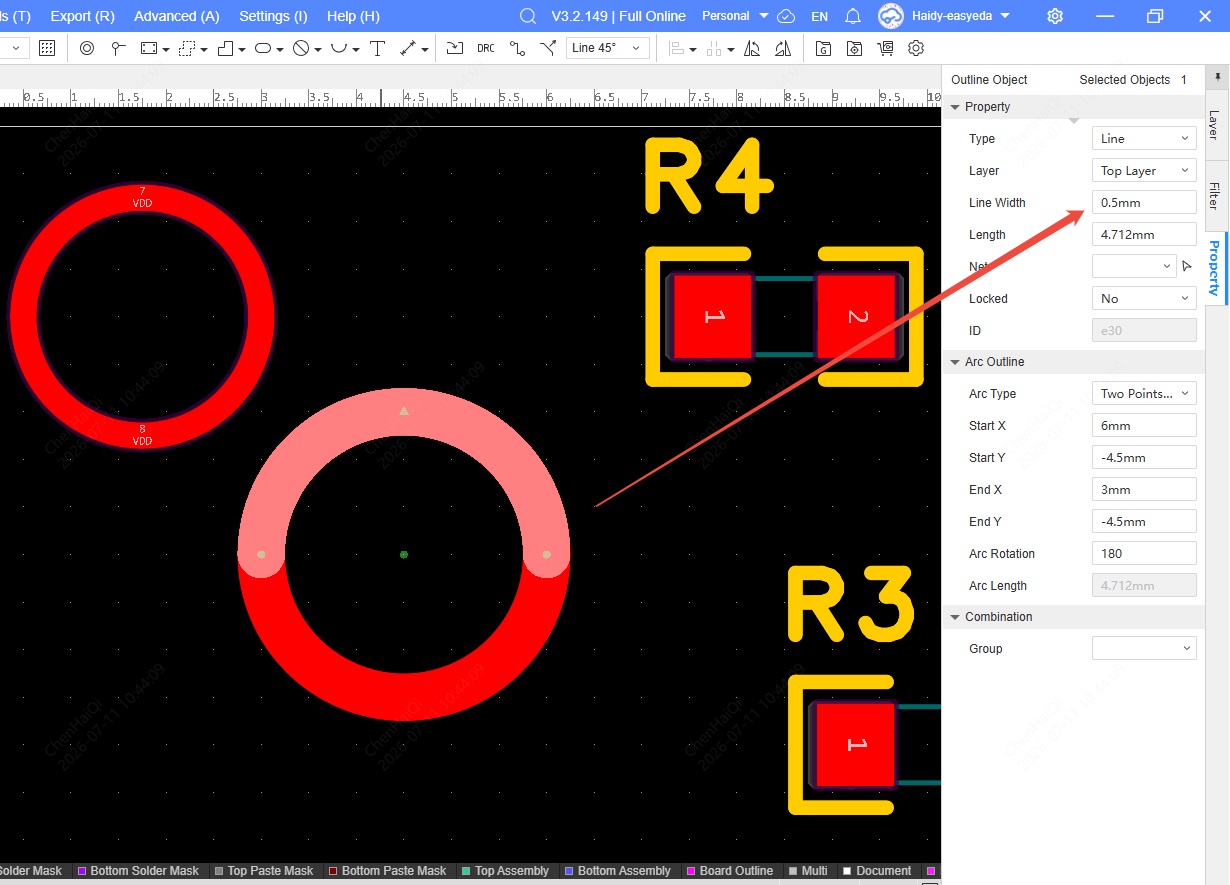Pick the measure dimension tool
1230x885 pixels.
pos(408,48)
